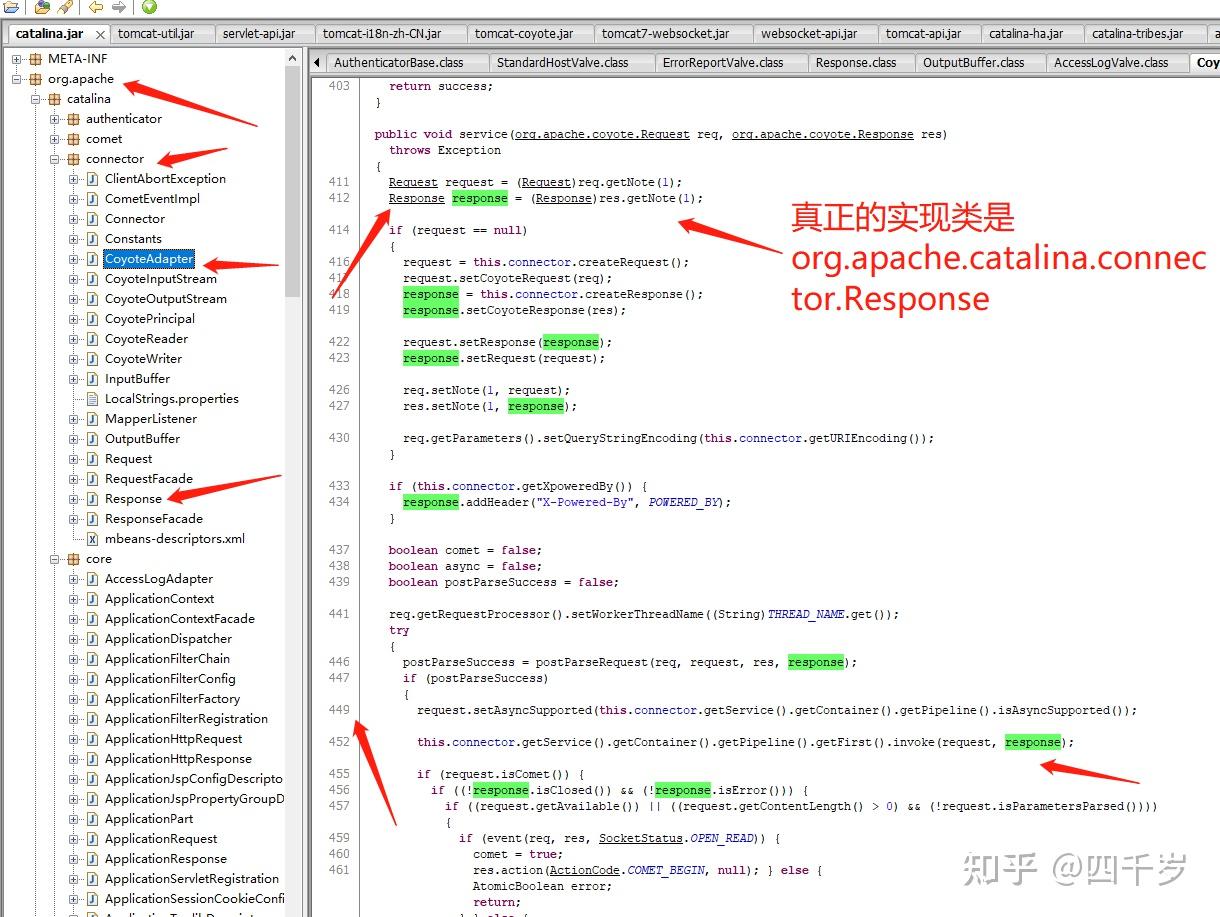
Task: Click the class icon beside Constants
Action: [x=92, y=239]
